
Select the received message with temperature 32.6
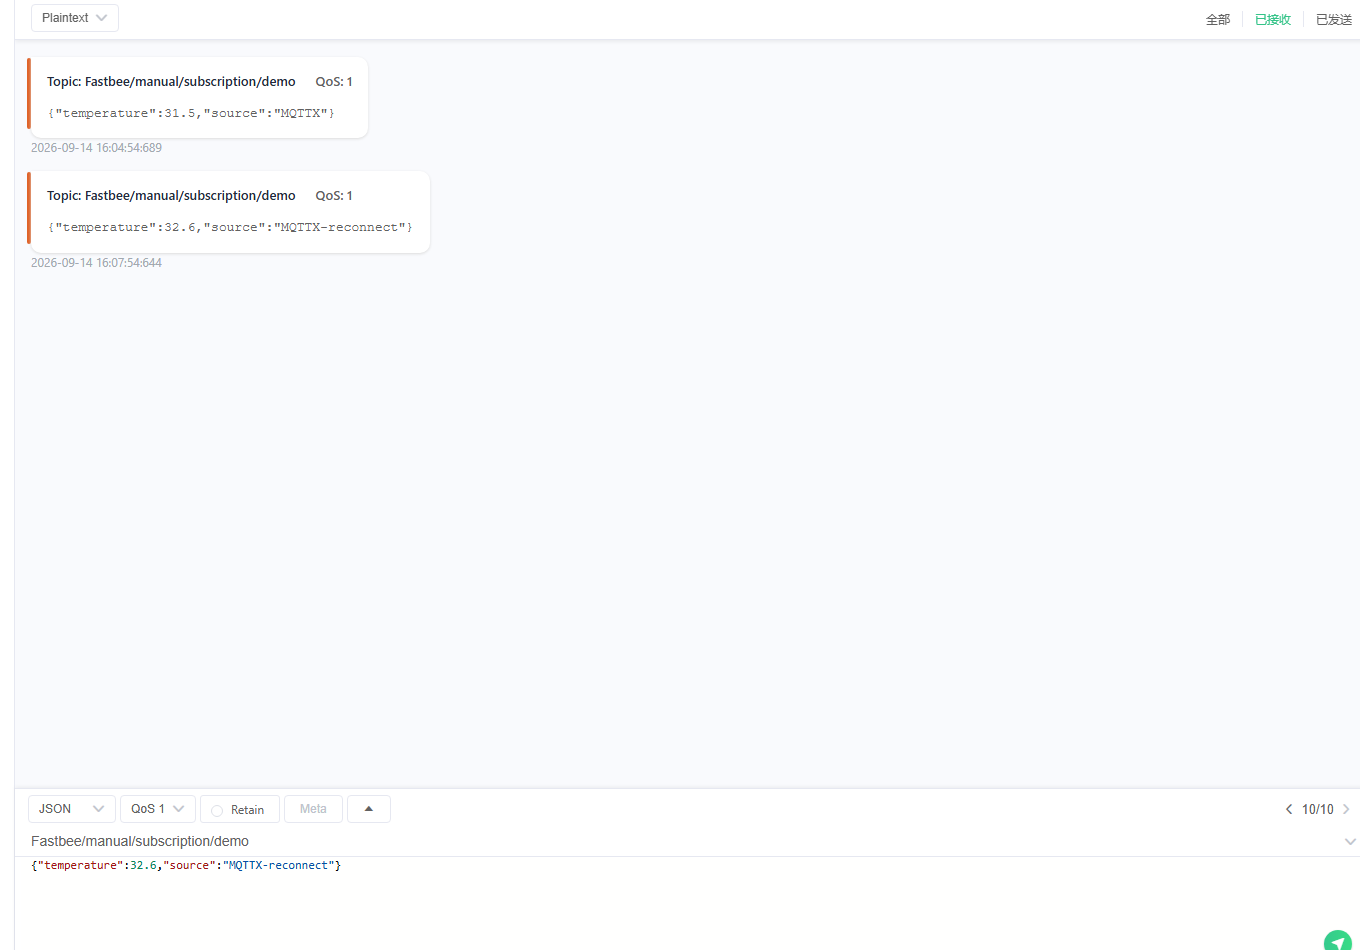click(x=229, y=212)
